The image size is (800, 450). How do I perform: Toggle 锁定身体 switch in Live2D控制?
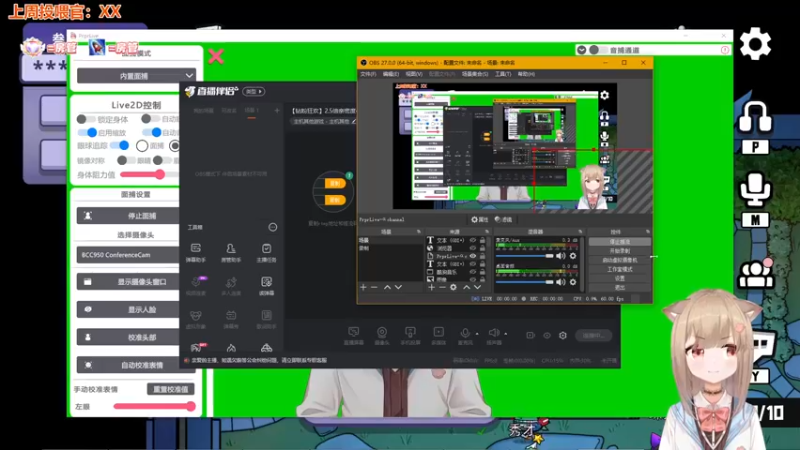pyautogui.click(x=85, y=119)
